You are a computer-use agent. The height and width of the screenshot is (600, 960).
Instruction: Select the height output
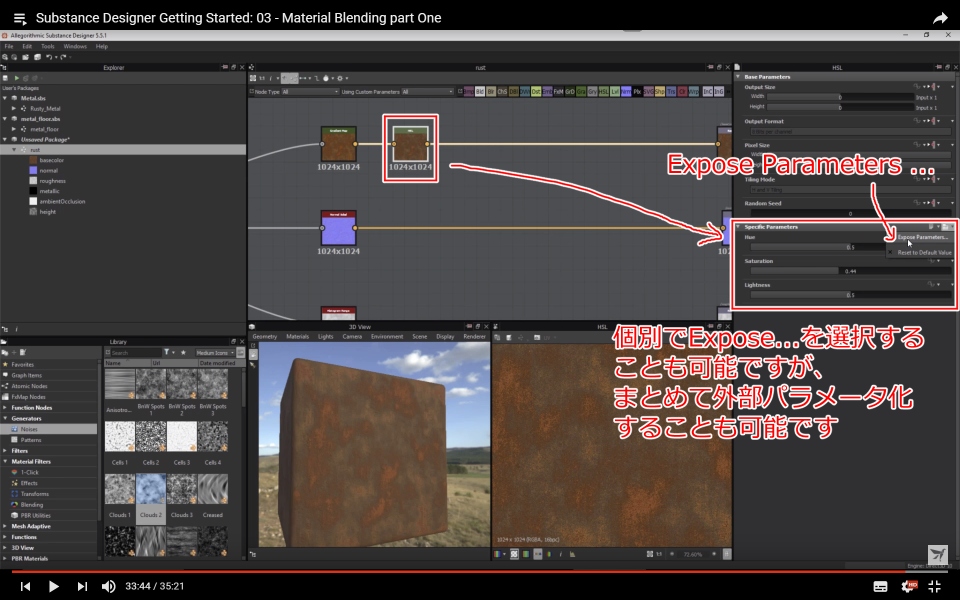pos(47,212)
